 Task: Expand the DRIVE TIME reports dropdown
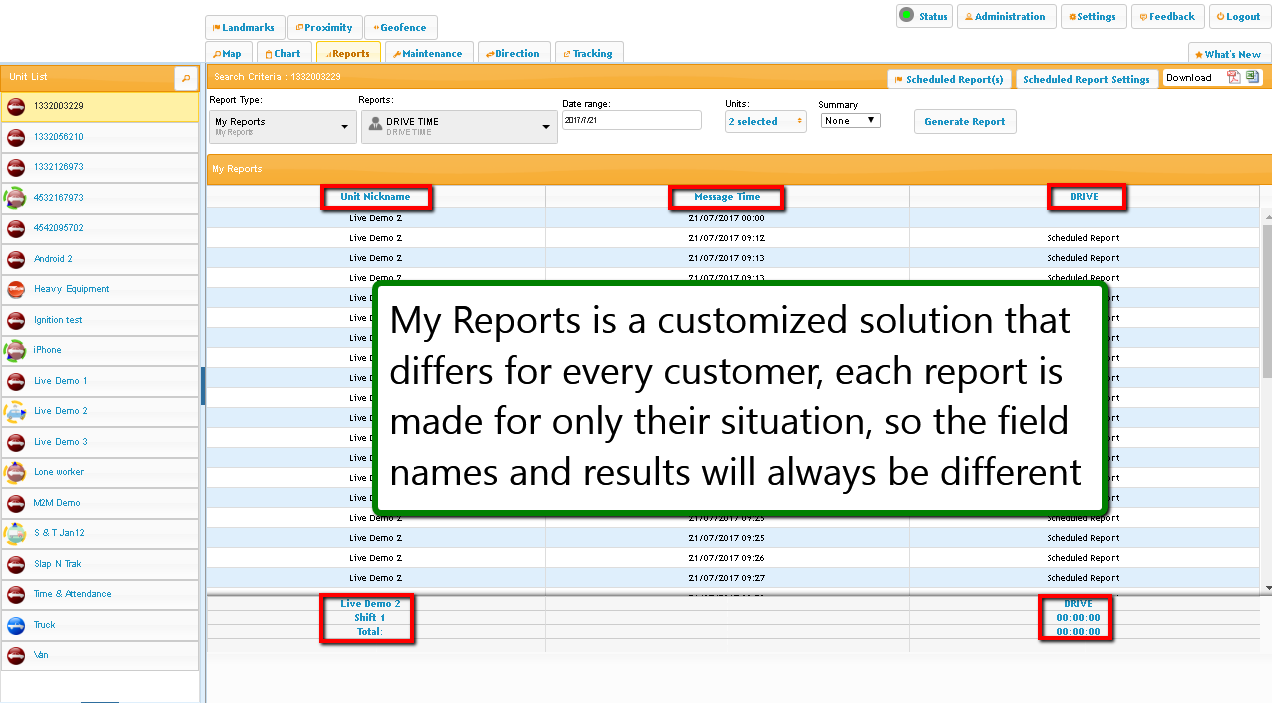pos(459,126)
